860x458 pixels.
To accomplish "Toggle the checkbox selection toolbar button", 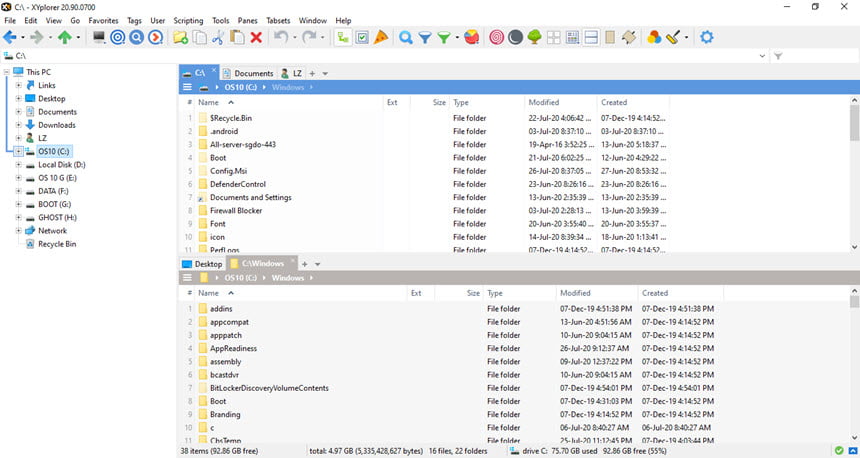I will click(362, 37).
